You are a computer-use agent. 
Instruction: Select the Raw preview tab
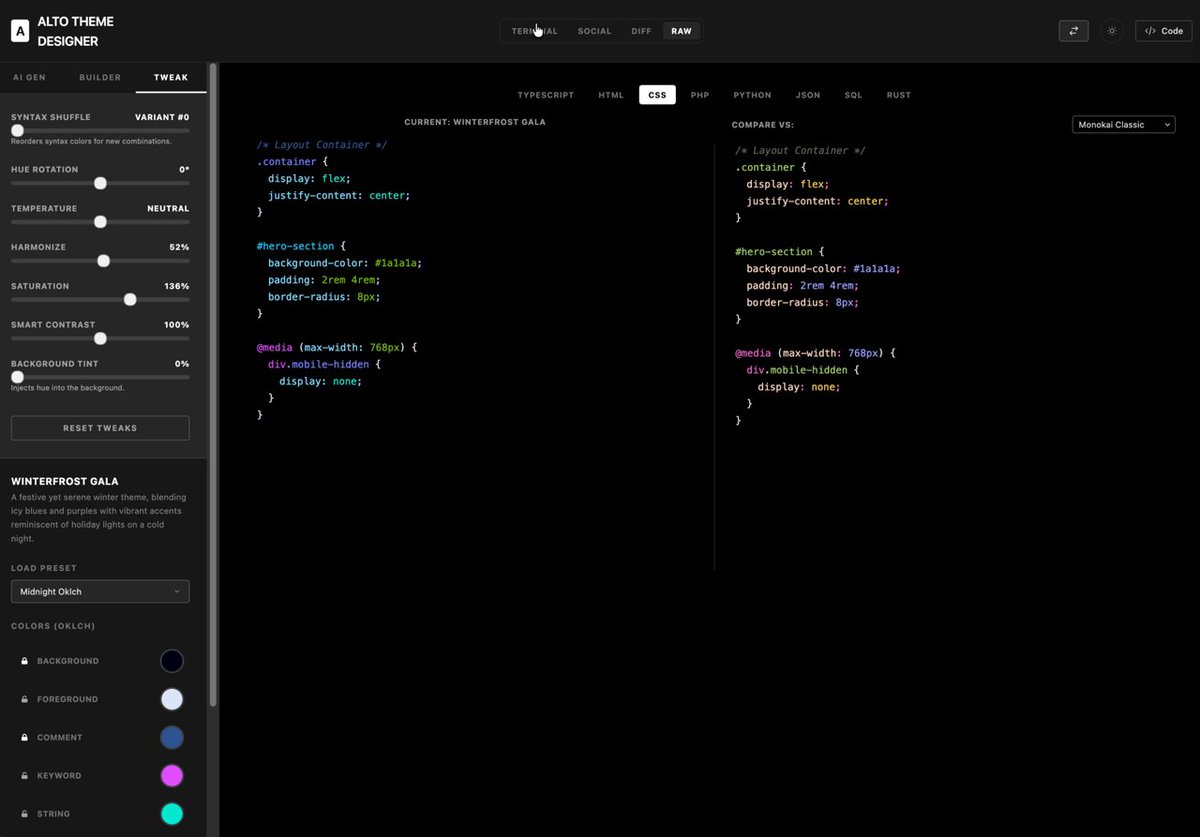pyautogui.click(x=681, y=31)
